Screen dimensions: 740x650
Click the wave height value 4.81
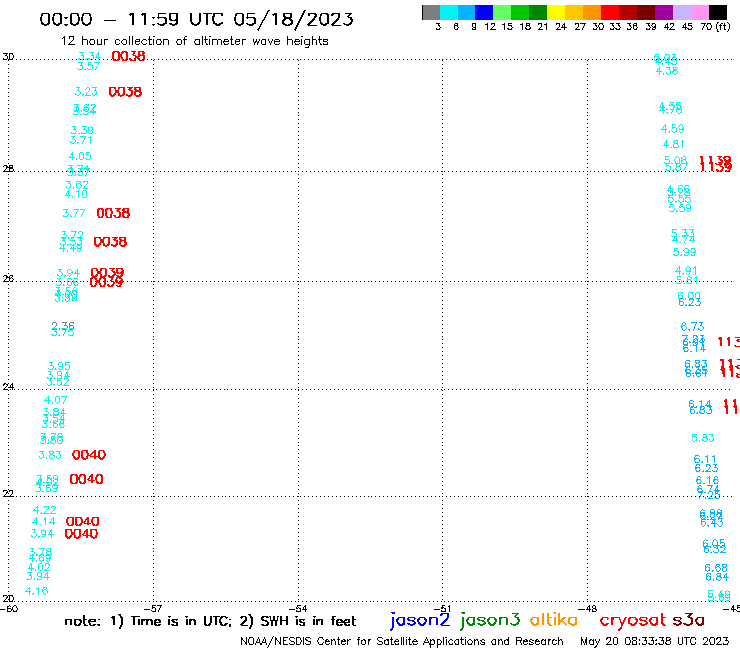click(x=673, y=144)
